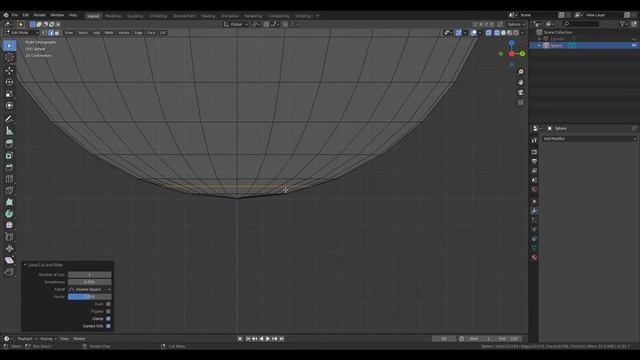Open the Window menu

(x=57, y=15)
